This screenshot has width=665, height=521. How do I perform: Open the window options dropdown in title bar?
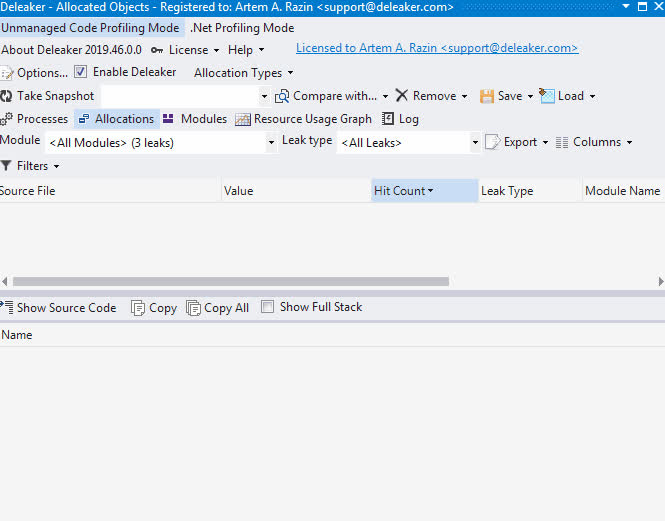coord(626,6)
